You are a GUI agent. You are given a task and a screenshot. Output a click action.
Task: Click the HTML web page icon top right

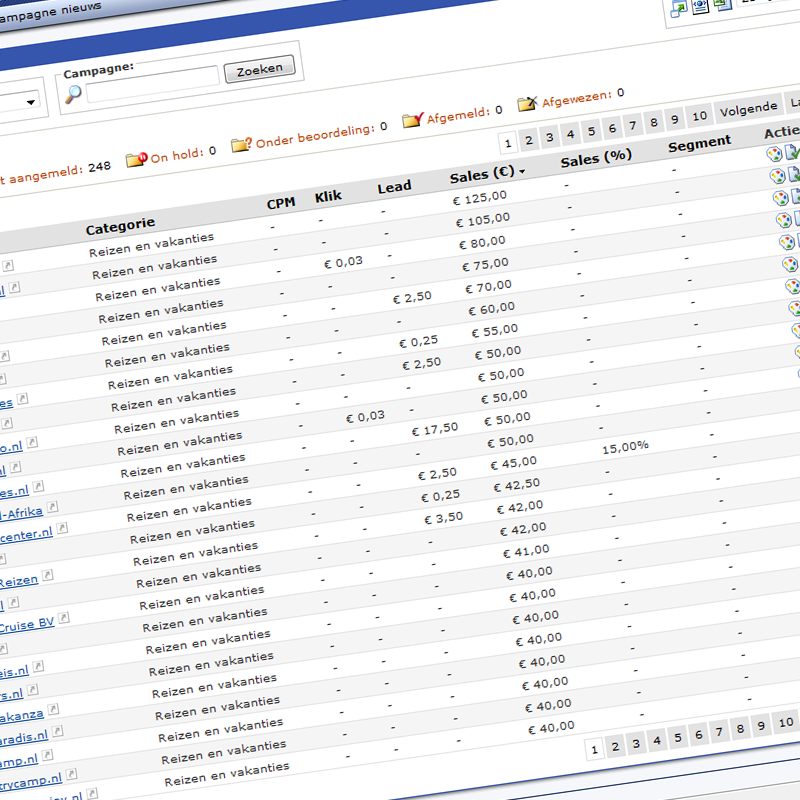701,6
